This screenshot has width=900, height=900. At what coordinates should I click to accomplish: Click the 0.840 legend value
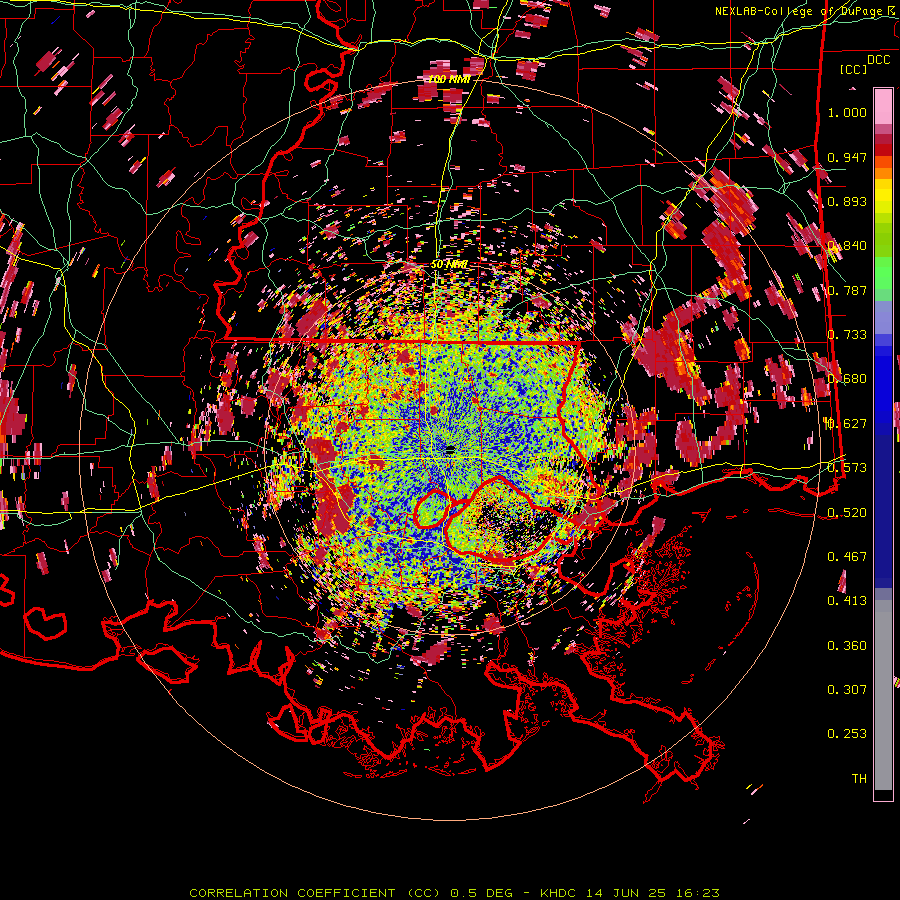pyautogui.click(x=847, y=246)
